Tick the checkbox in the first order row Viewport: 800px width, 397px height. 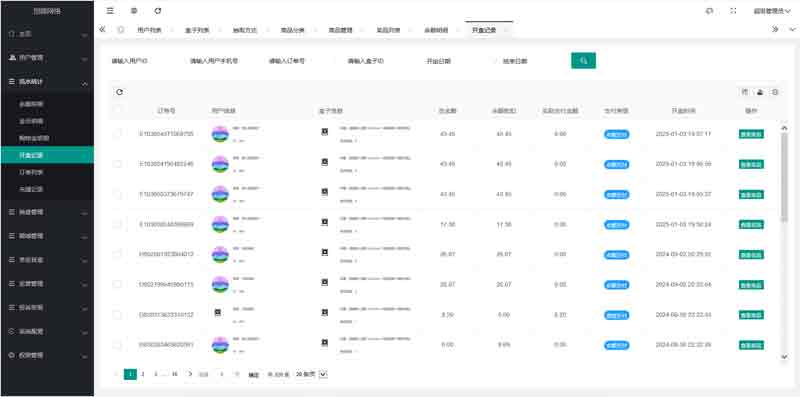pyautogui.click(x=118, y=134)
